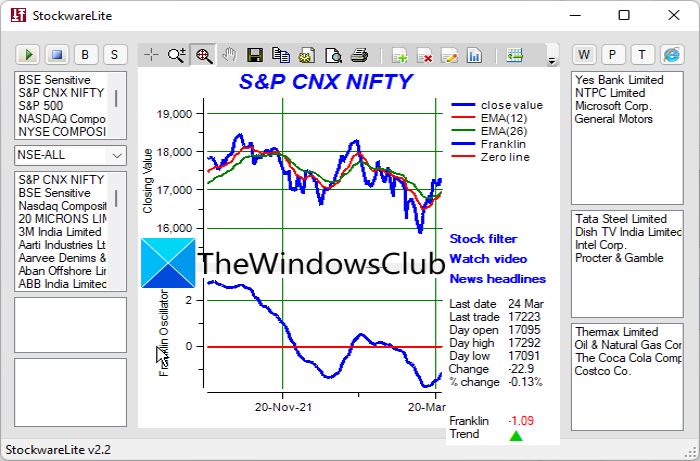
Task: Select NASDAQ Compo in the index list
Action: (62, 119)
